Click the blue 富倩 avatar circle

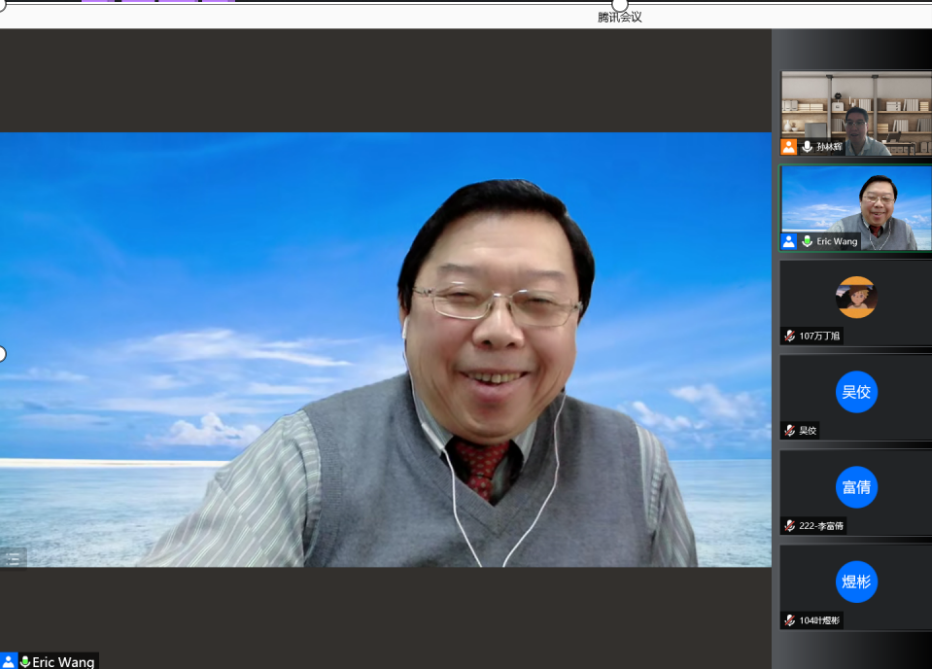point(856,487)
